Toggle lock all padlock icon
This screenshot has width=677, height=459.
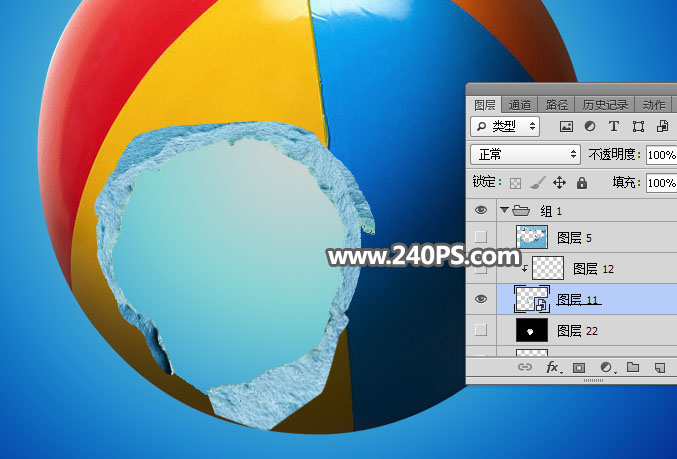pos(582,183)
